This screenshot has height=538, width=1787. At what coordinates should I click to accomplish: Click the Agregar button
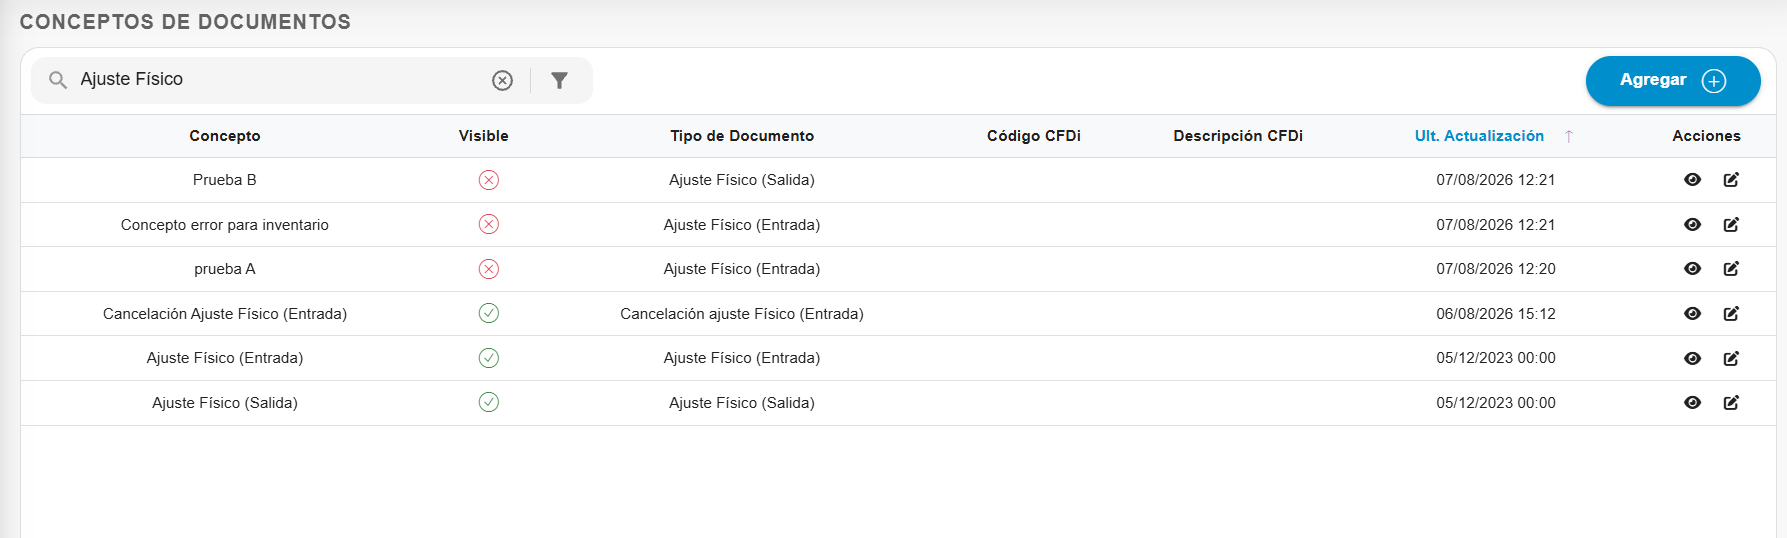pos(1673,80)
